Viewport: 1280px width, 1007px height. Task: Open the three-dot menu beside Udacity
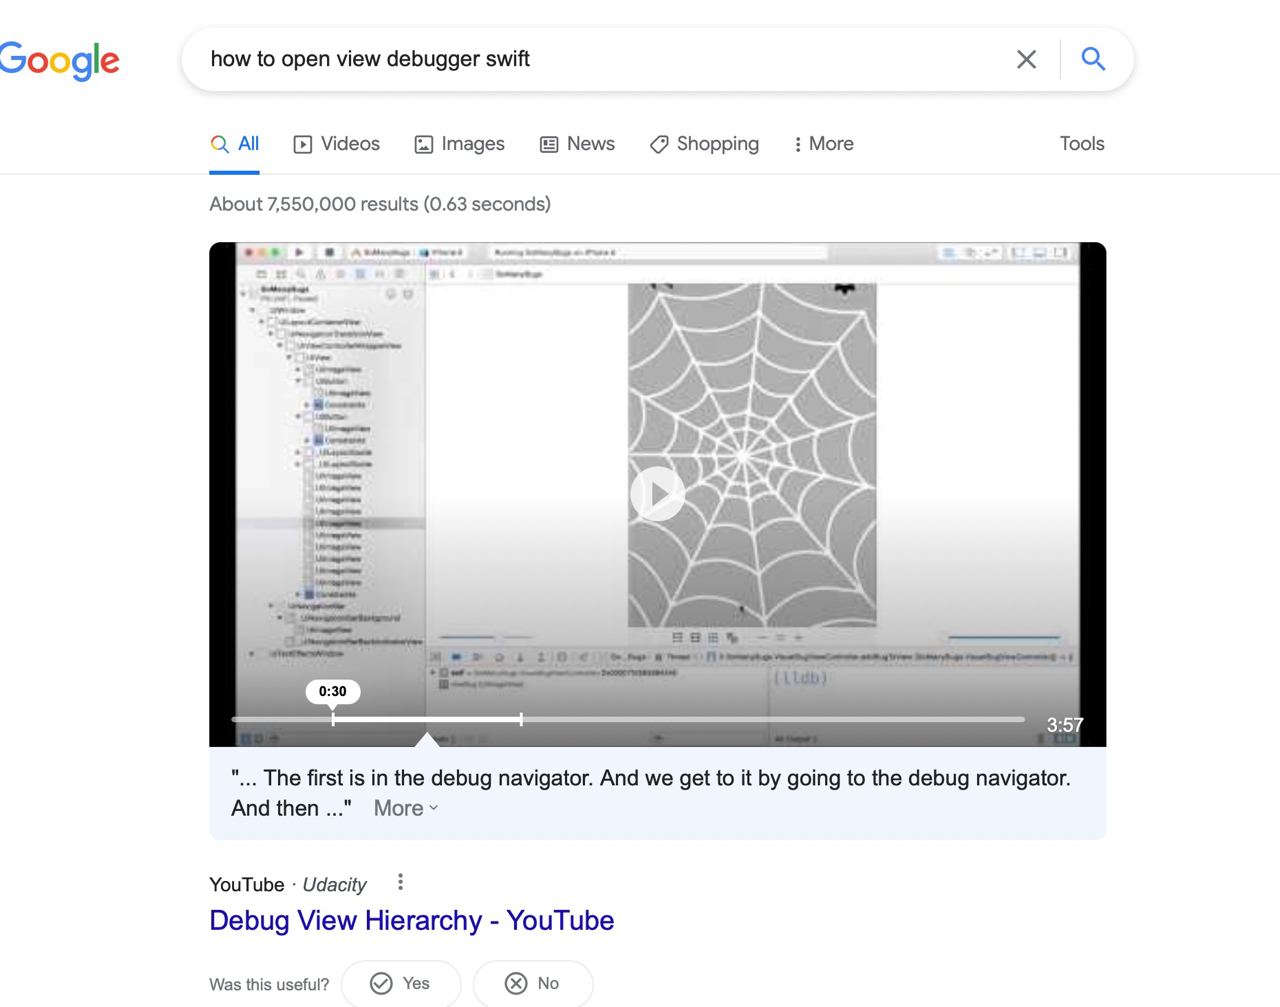[x=400, y=882]
